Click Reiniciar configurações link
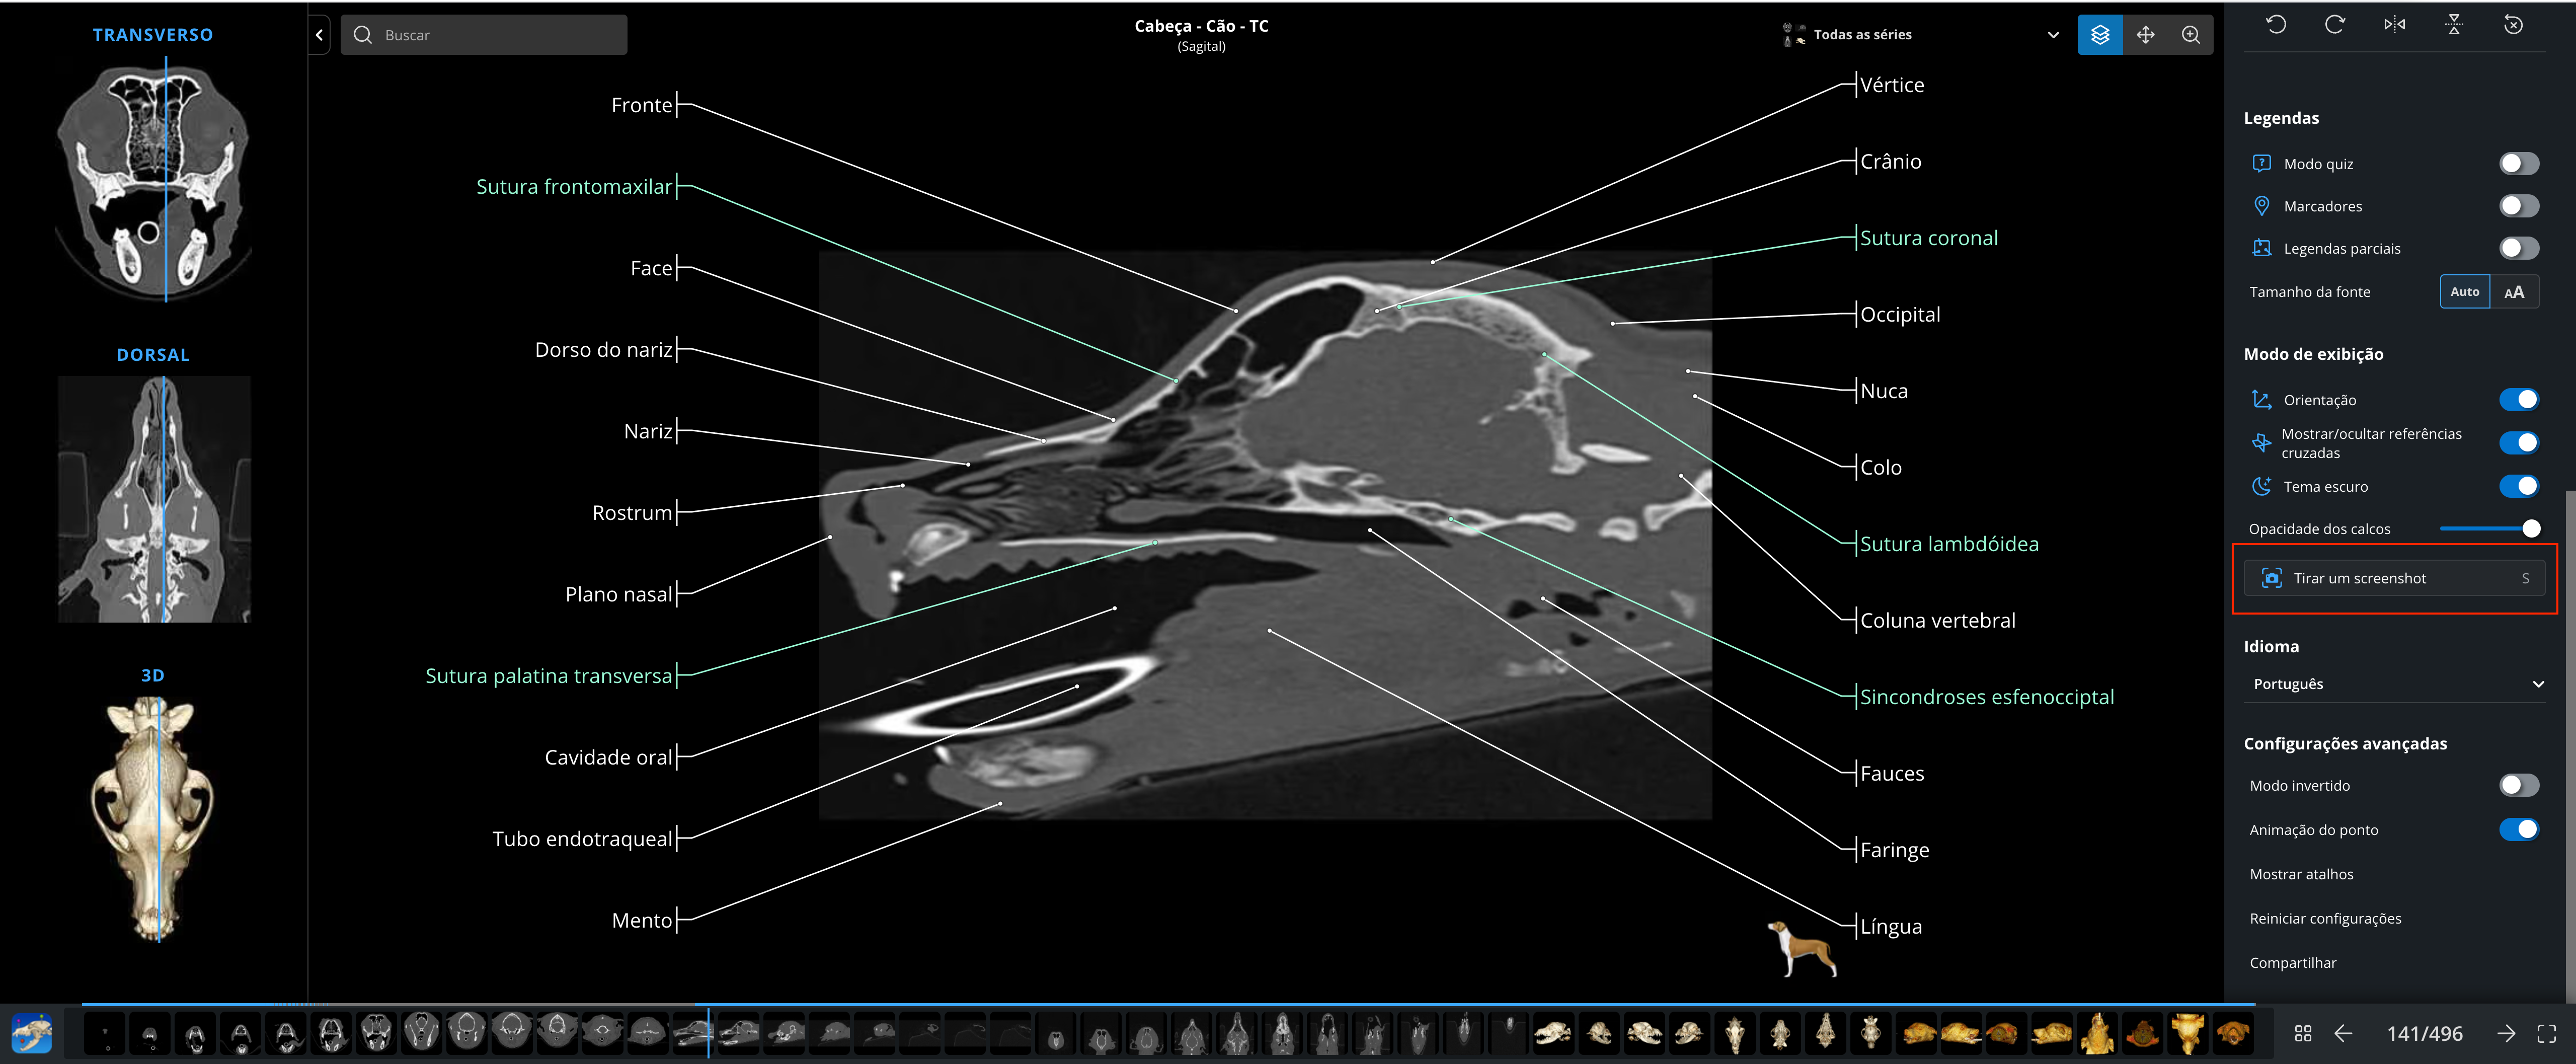 tap(2325, 918)
